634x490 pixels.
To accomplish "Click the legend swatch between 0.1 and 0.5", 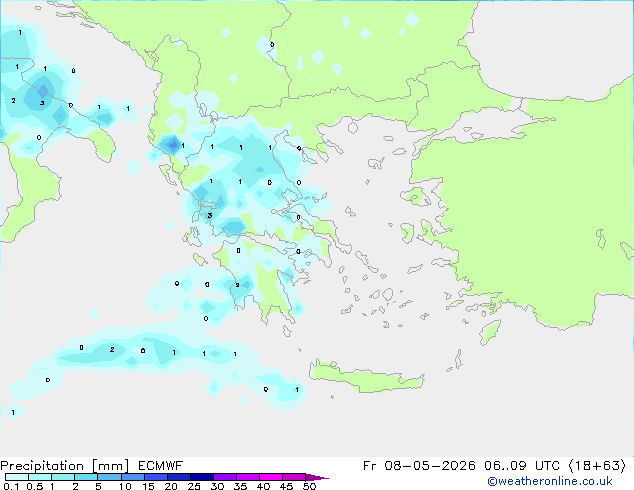I will coord(17,477).
